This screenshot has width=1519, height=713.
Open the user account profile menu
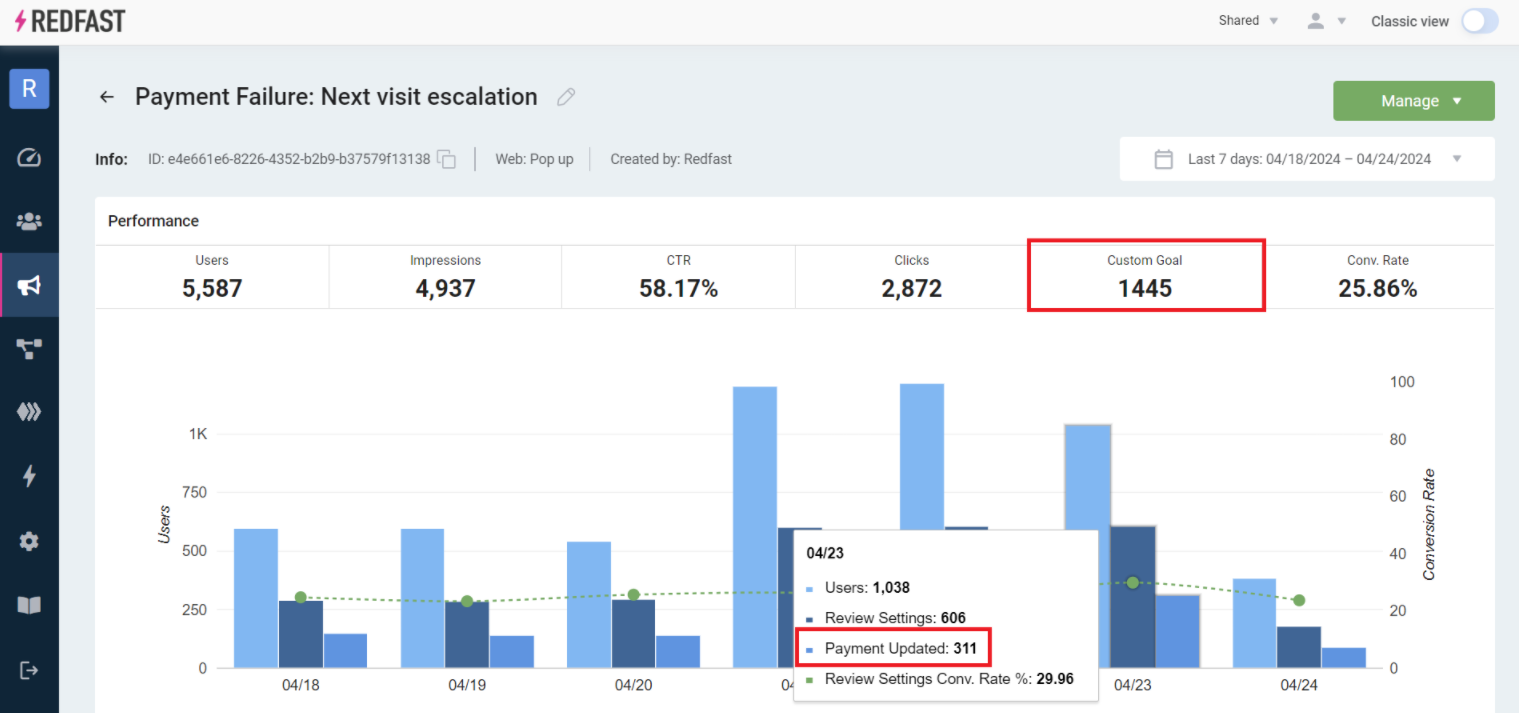1326,21
